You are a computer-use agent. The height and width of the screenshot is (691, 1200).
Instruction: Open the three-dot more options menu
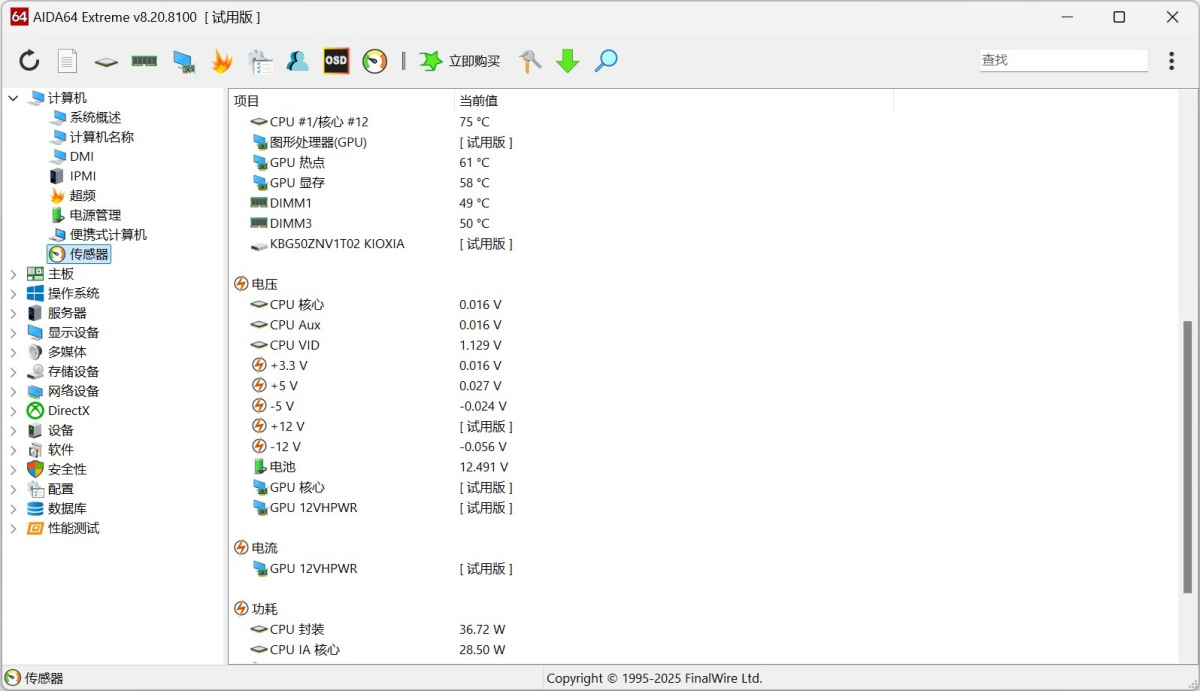[1171, 61]
